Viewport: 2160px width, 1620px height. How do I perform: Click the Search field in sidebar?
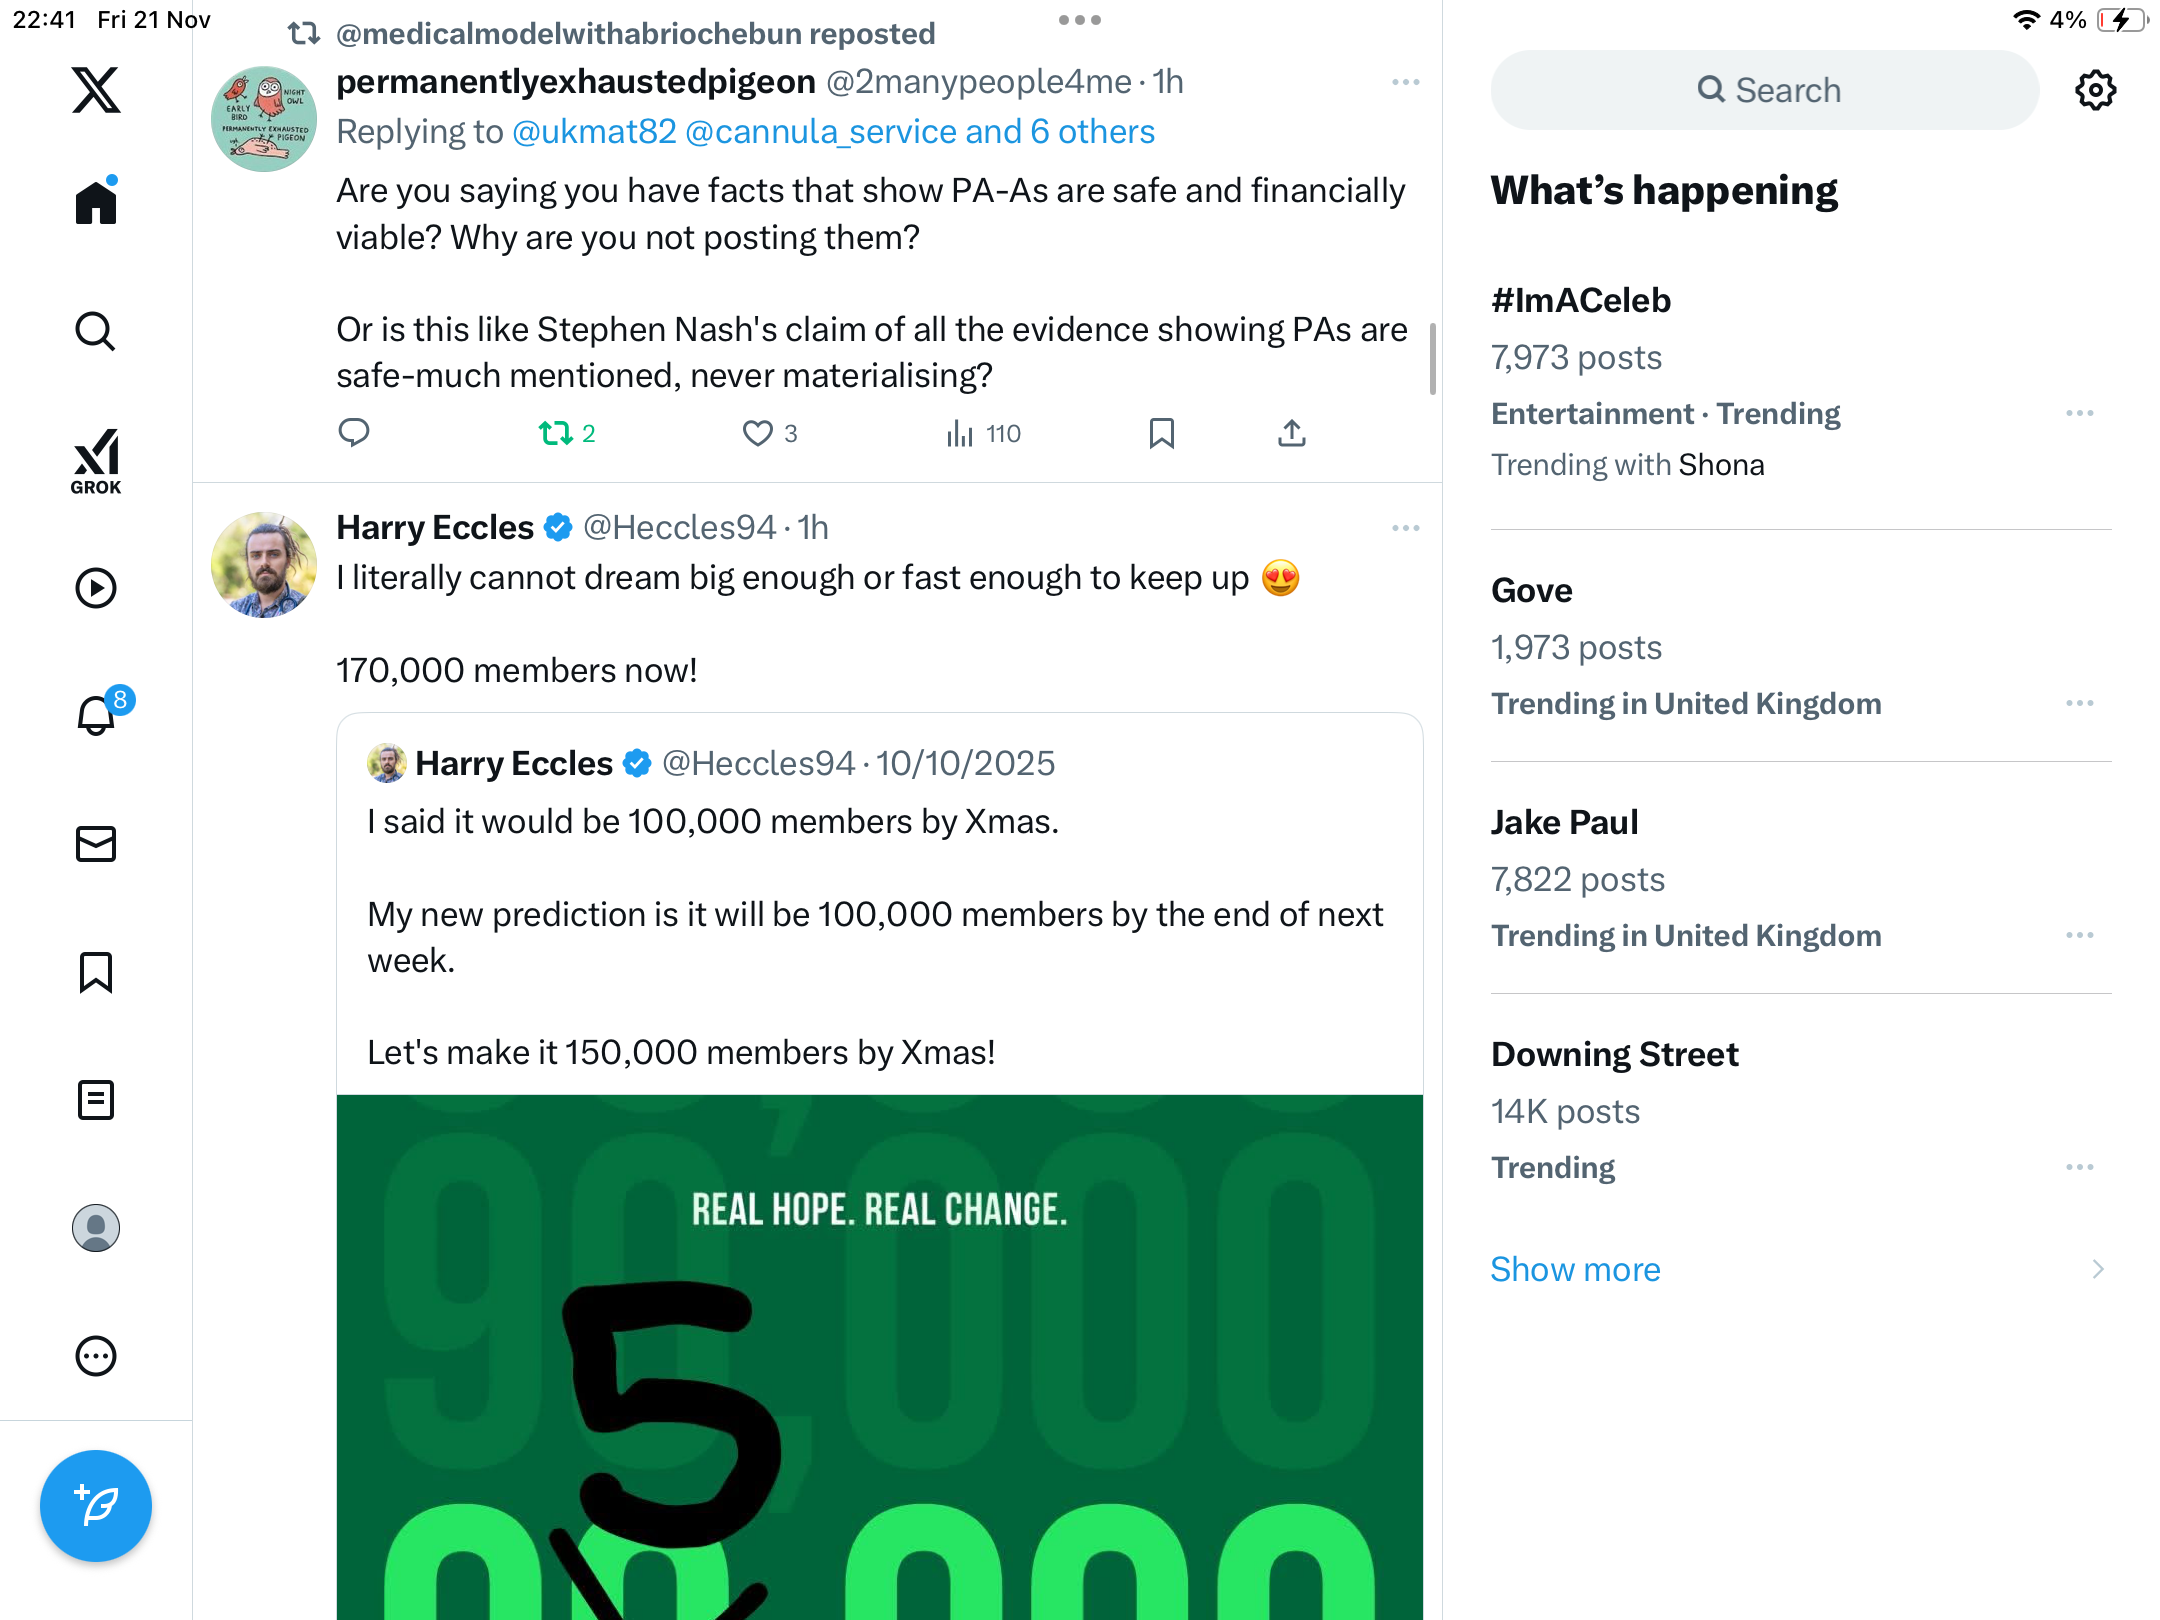[x=1765, y=90]
